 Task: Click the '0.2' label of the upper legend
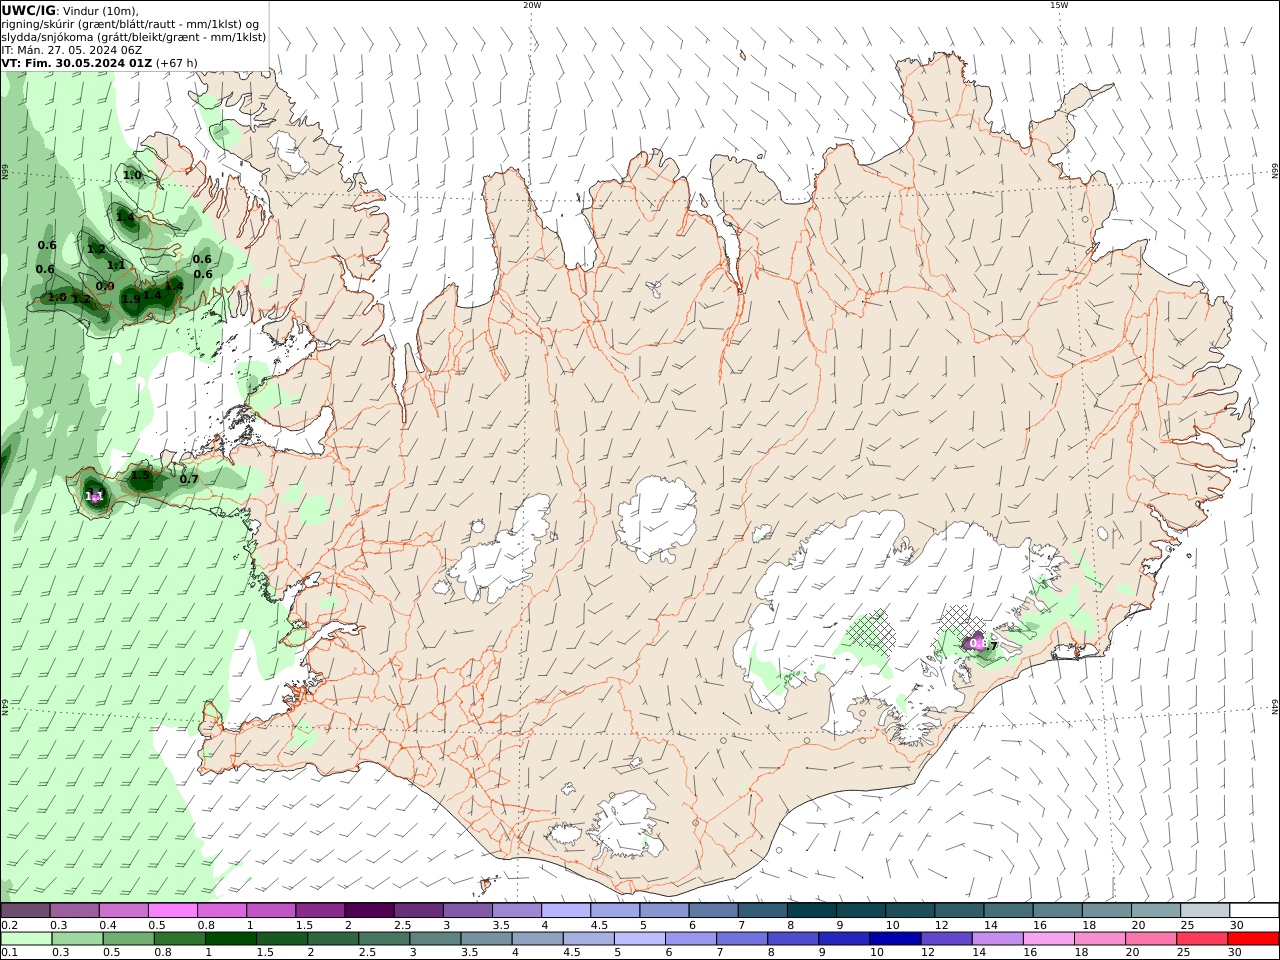[8, 926]
